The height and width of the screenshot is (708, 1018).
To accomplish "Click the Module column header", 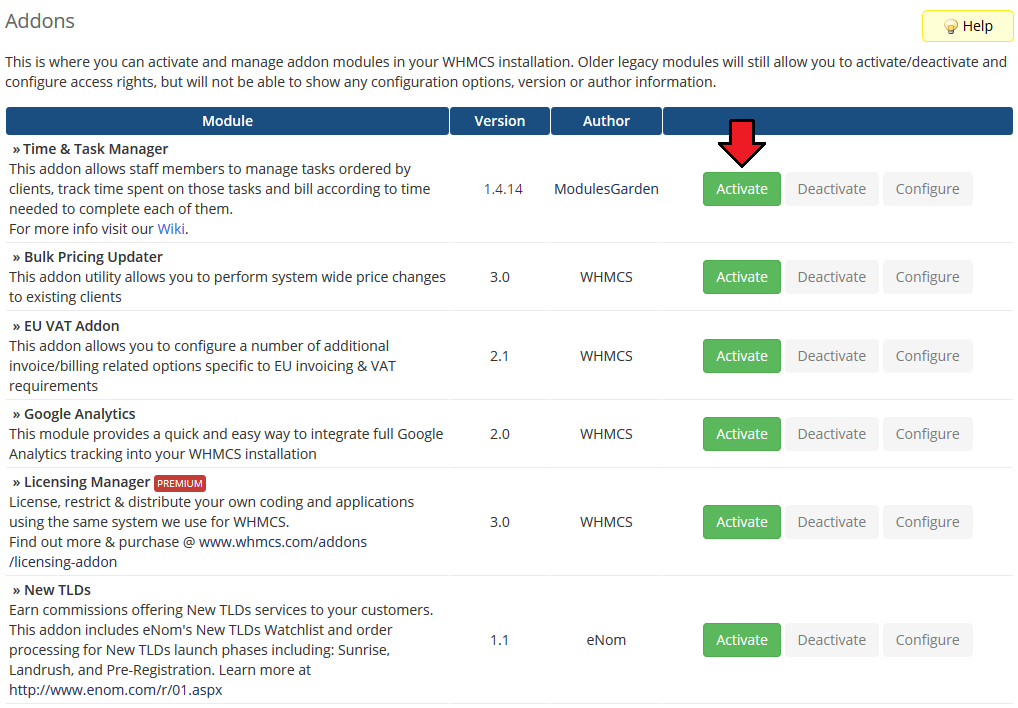I will [x=227, y=121].
